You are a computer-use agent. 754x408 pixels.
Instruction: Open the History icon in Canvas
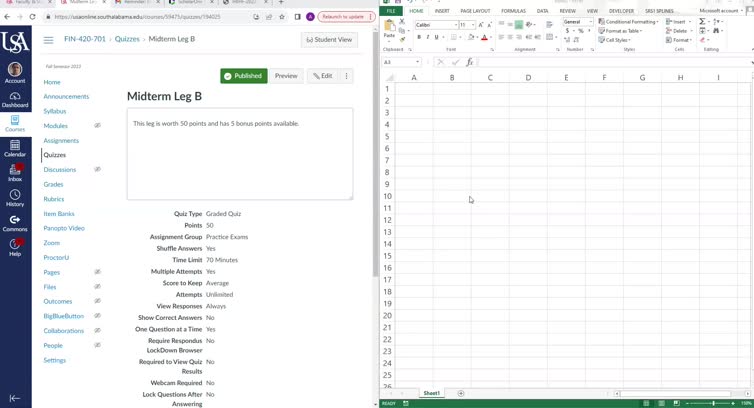[15, 197]
